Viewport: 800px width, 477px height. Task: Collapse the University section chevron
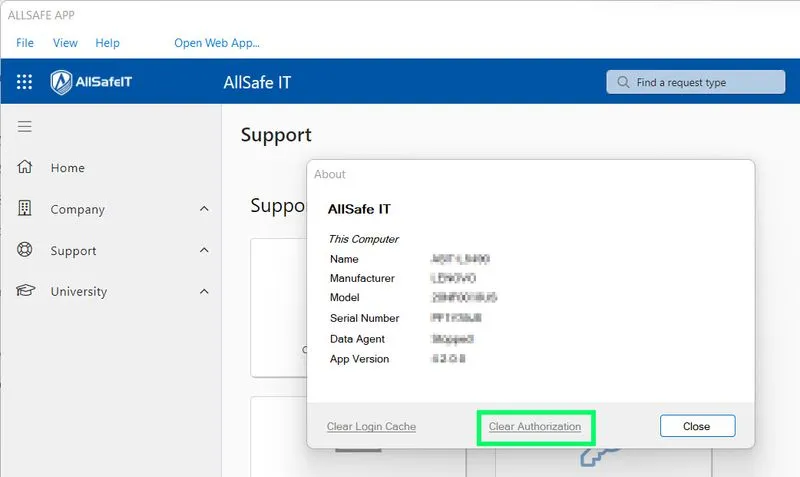pyautogui.click(x=204, y=291)
